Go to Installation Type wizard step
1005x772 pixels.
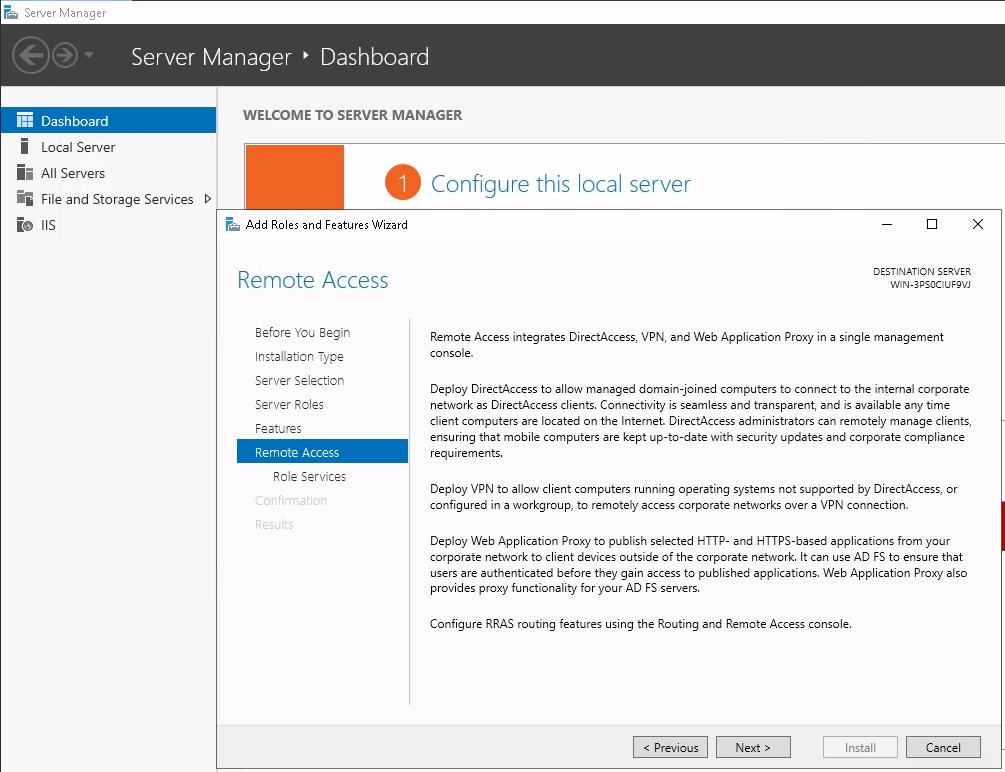(299, 356)
